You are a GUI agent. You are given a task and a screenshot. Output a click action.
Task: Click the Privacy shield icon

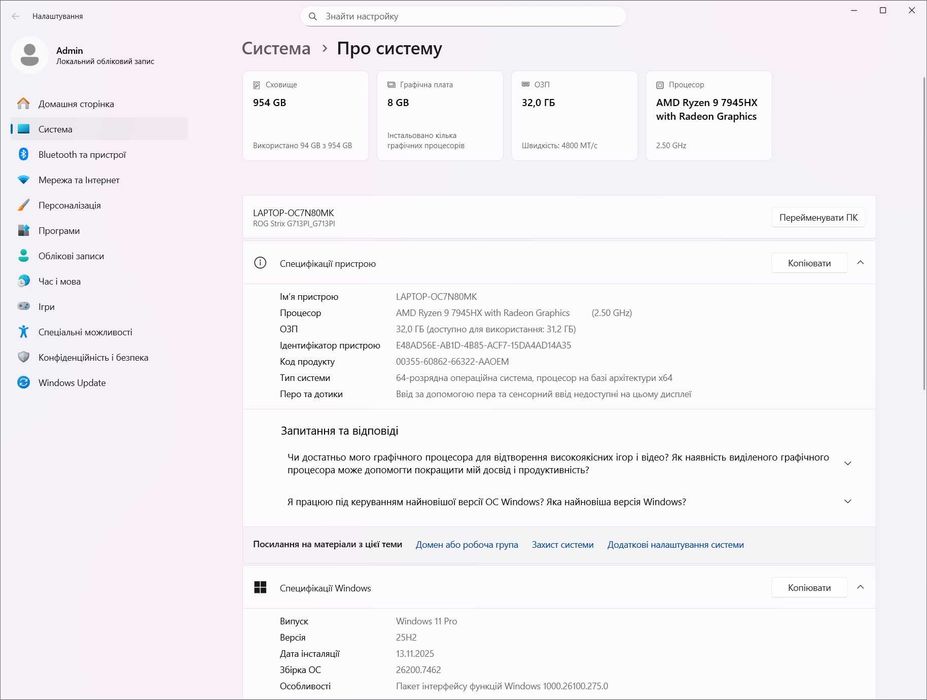click(23, 357)
